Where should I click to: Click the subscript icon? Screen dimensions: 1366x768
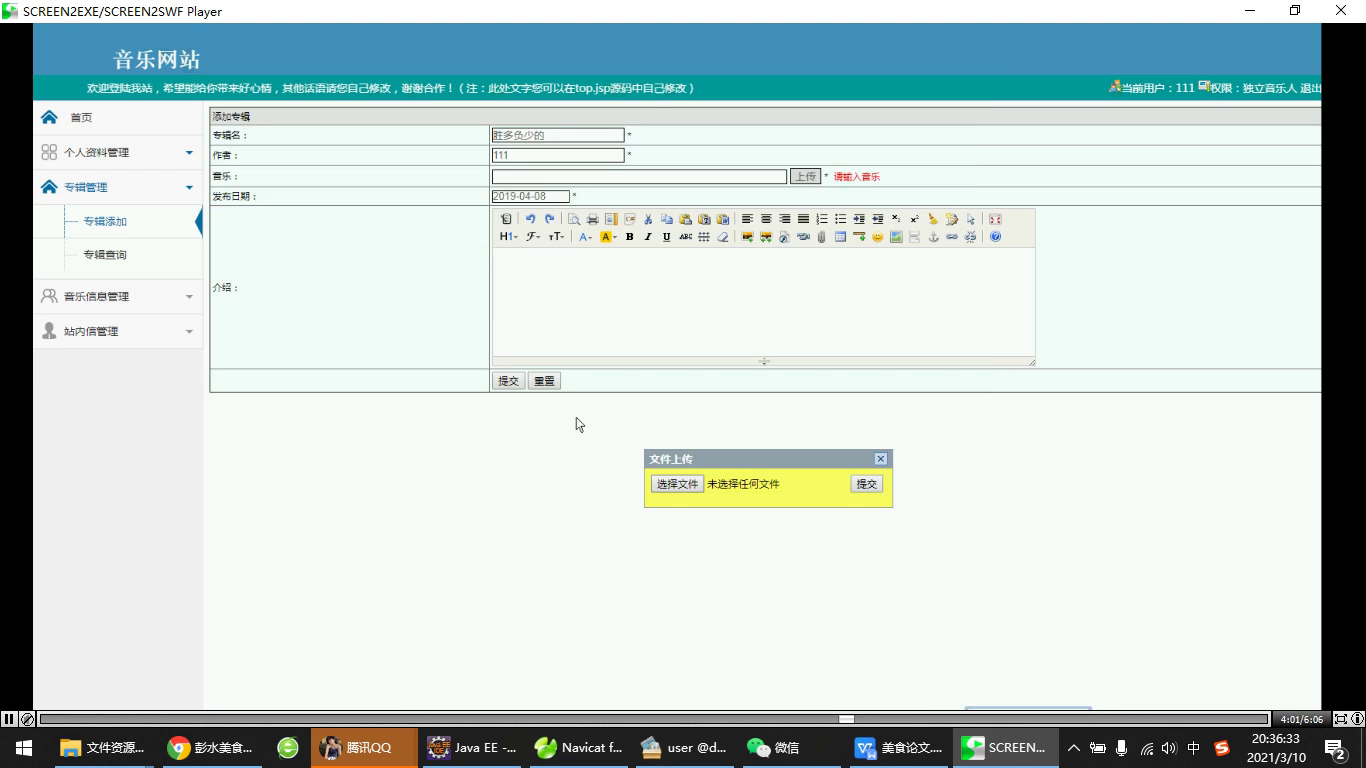click(x=896, y=219)
